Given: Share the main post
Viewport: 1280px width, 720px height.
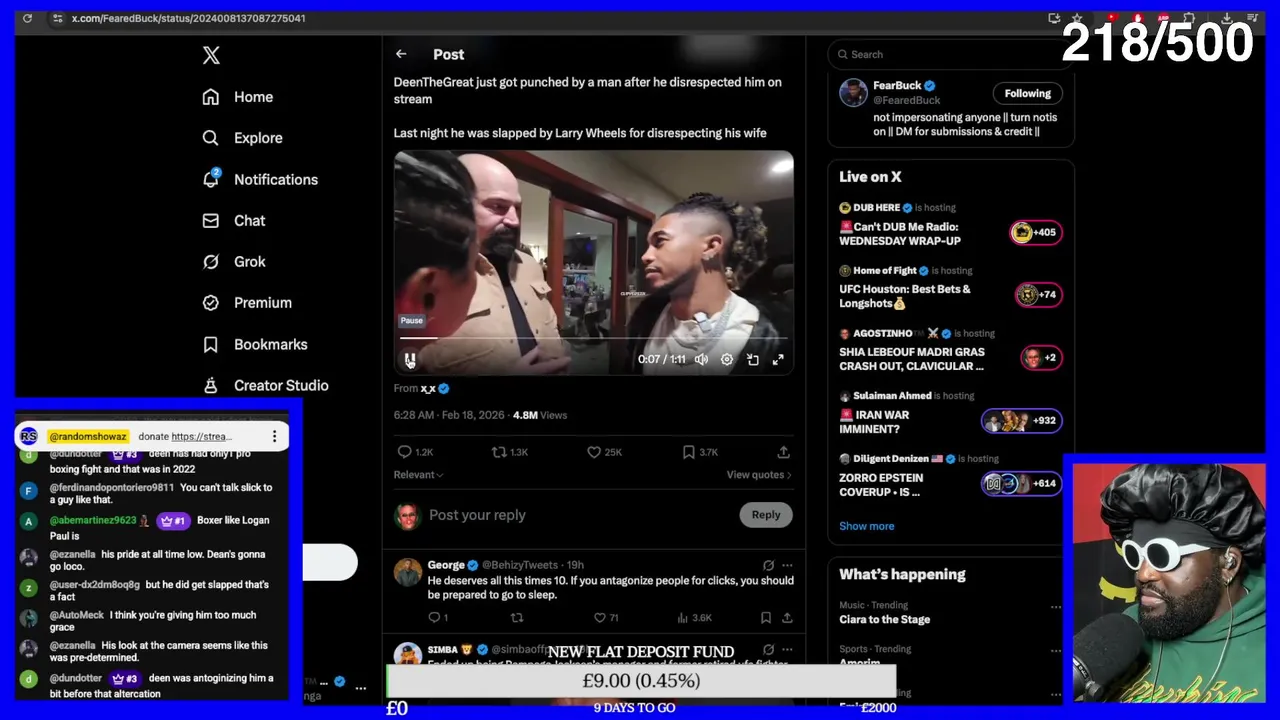Looking at the screenshot, I should click(x=783, y=452).
